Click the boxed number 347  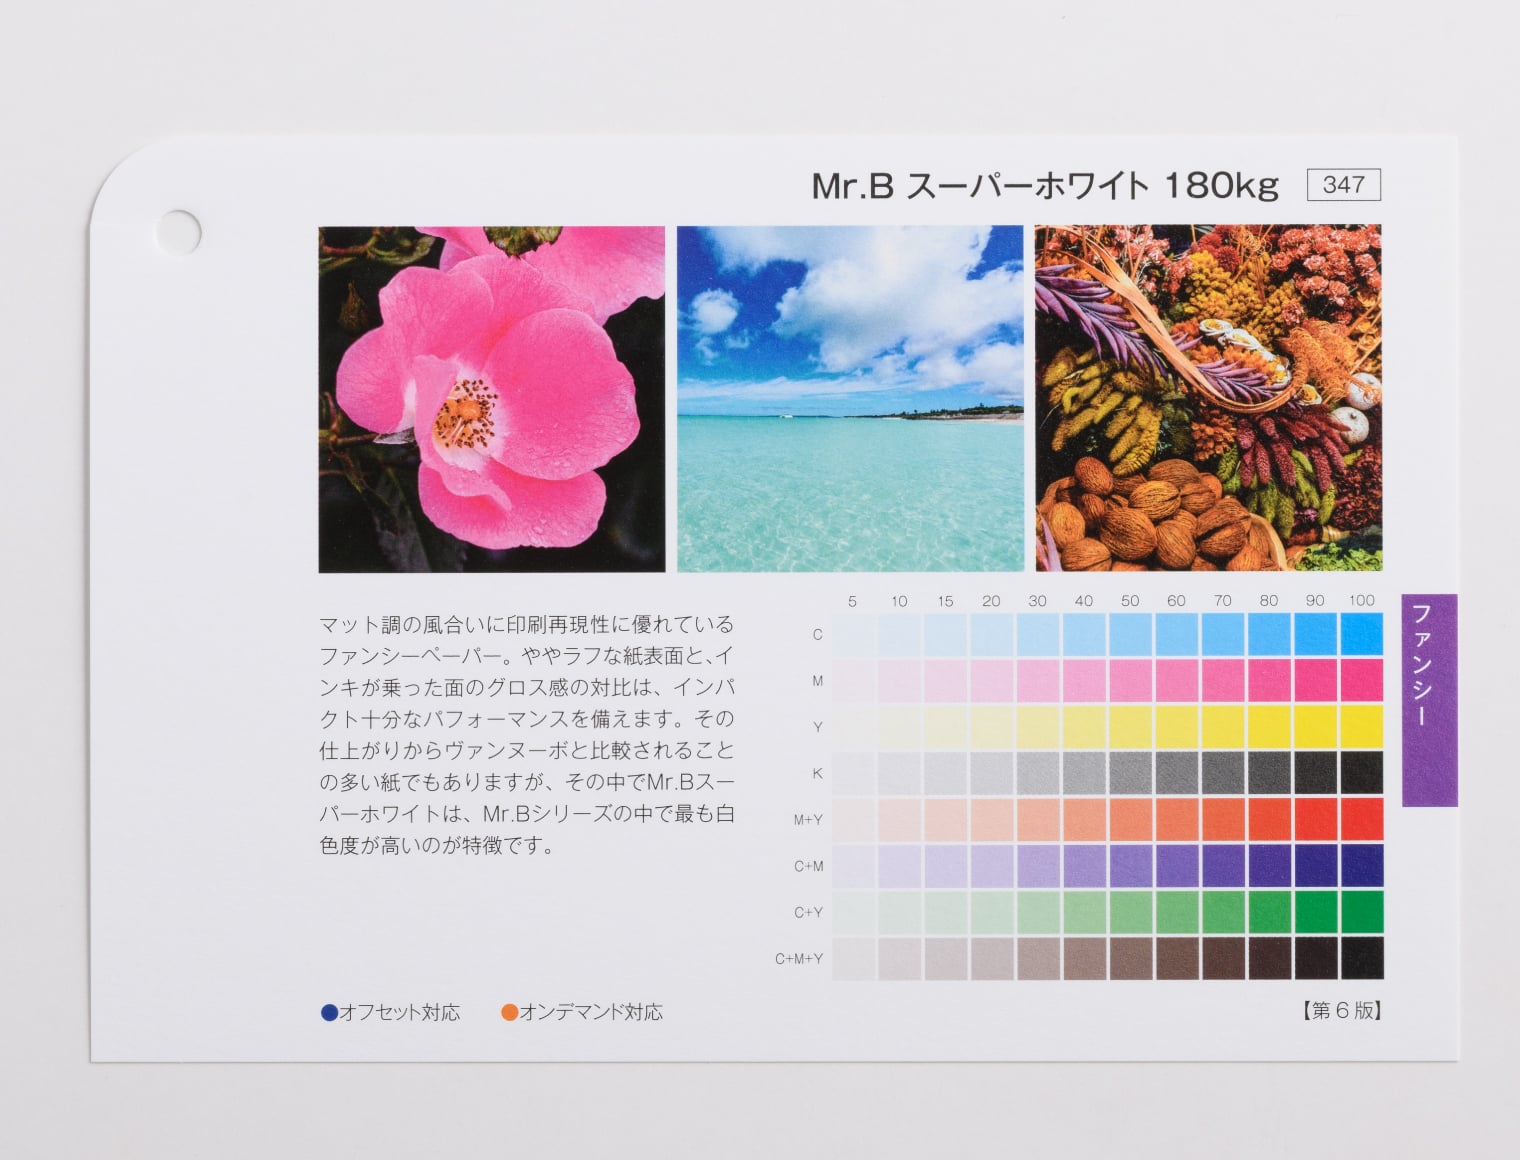(x=1343, y=185)
